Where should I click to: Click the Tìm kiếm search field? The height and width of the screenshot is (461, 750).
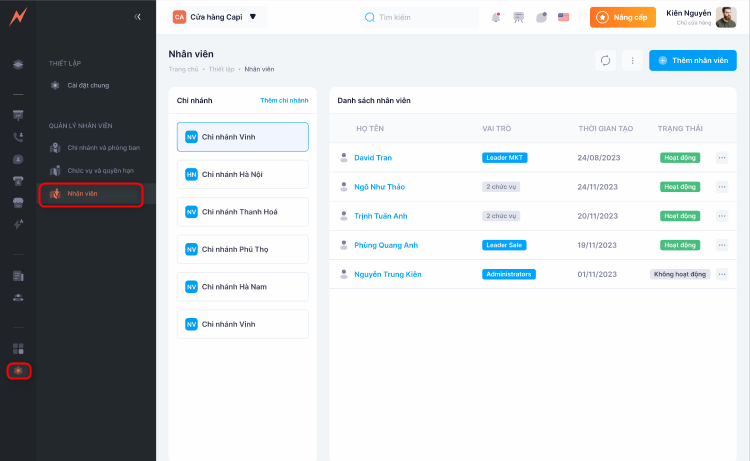pyautogui.click(x=420, y=17)
